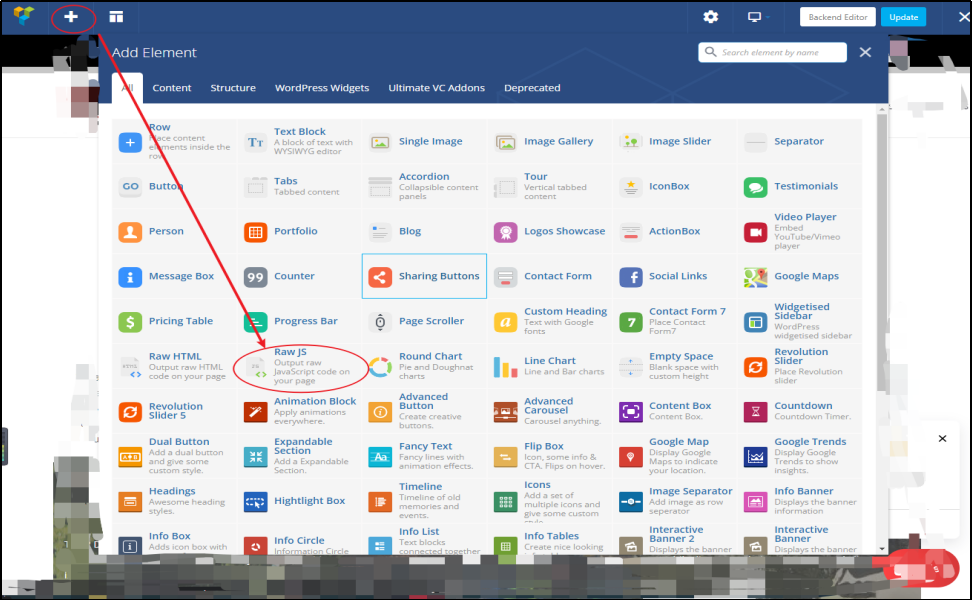Viewport: 972px width, 600px height.
Task: Select the Portfolio grid icon
Action: point(255,232)
